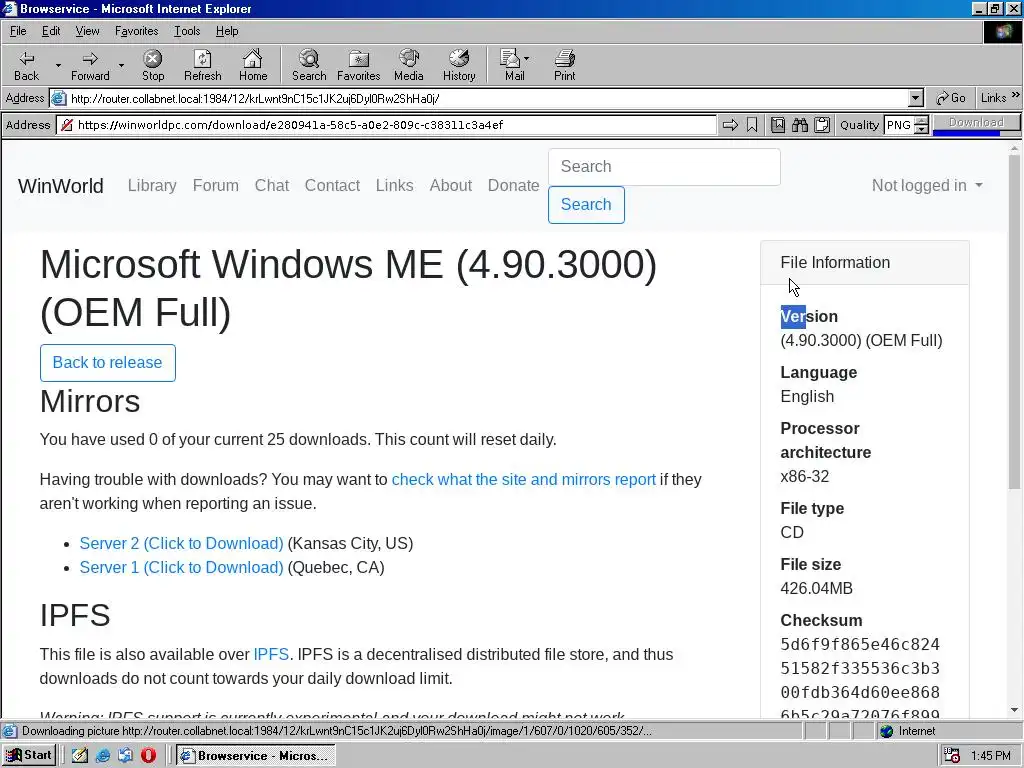This screenshot has width=1024, height=768.
Task: Open the View menu
Action: [88, 31]
